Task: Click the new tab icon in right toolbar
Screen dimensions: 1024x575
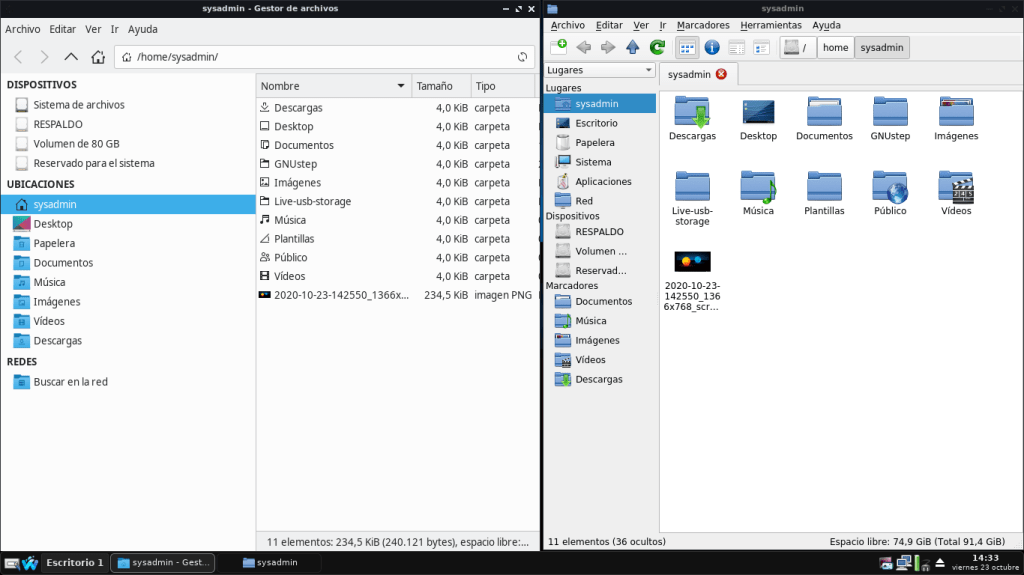Action: coord(559,47)
